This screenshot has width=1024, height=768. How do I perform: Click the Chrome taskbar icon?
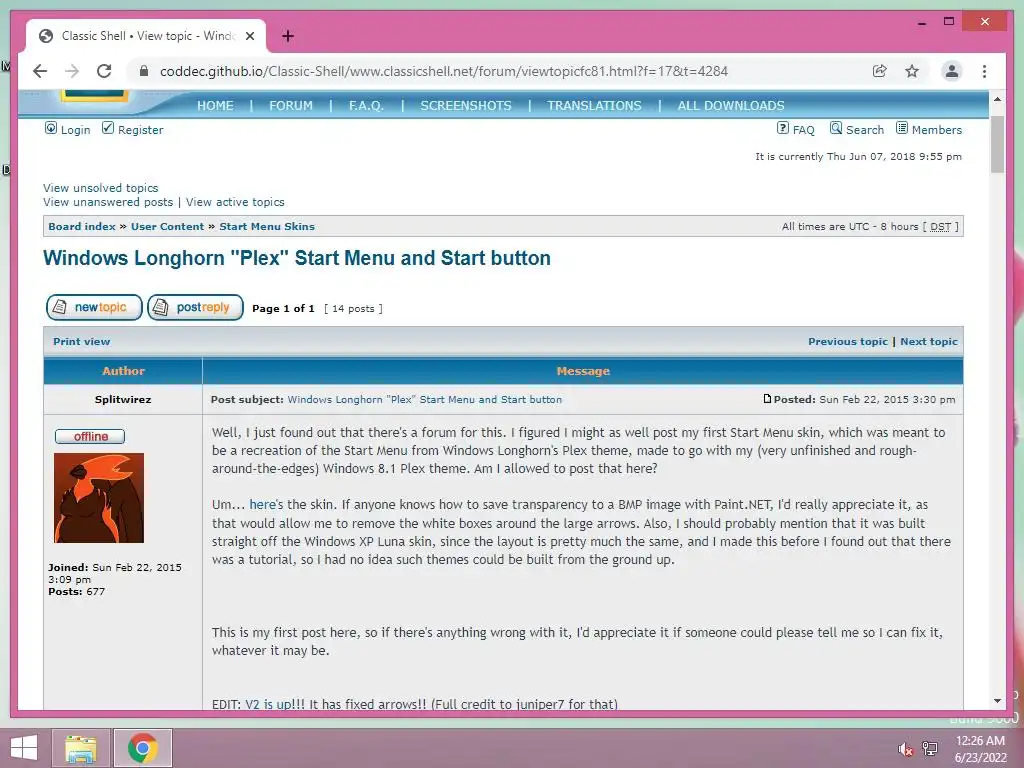143,748
